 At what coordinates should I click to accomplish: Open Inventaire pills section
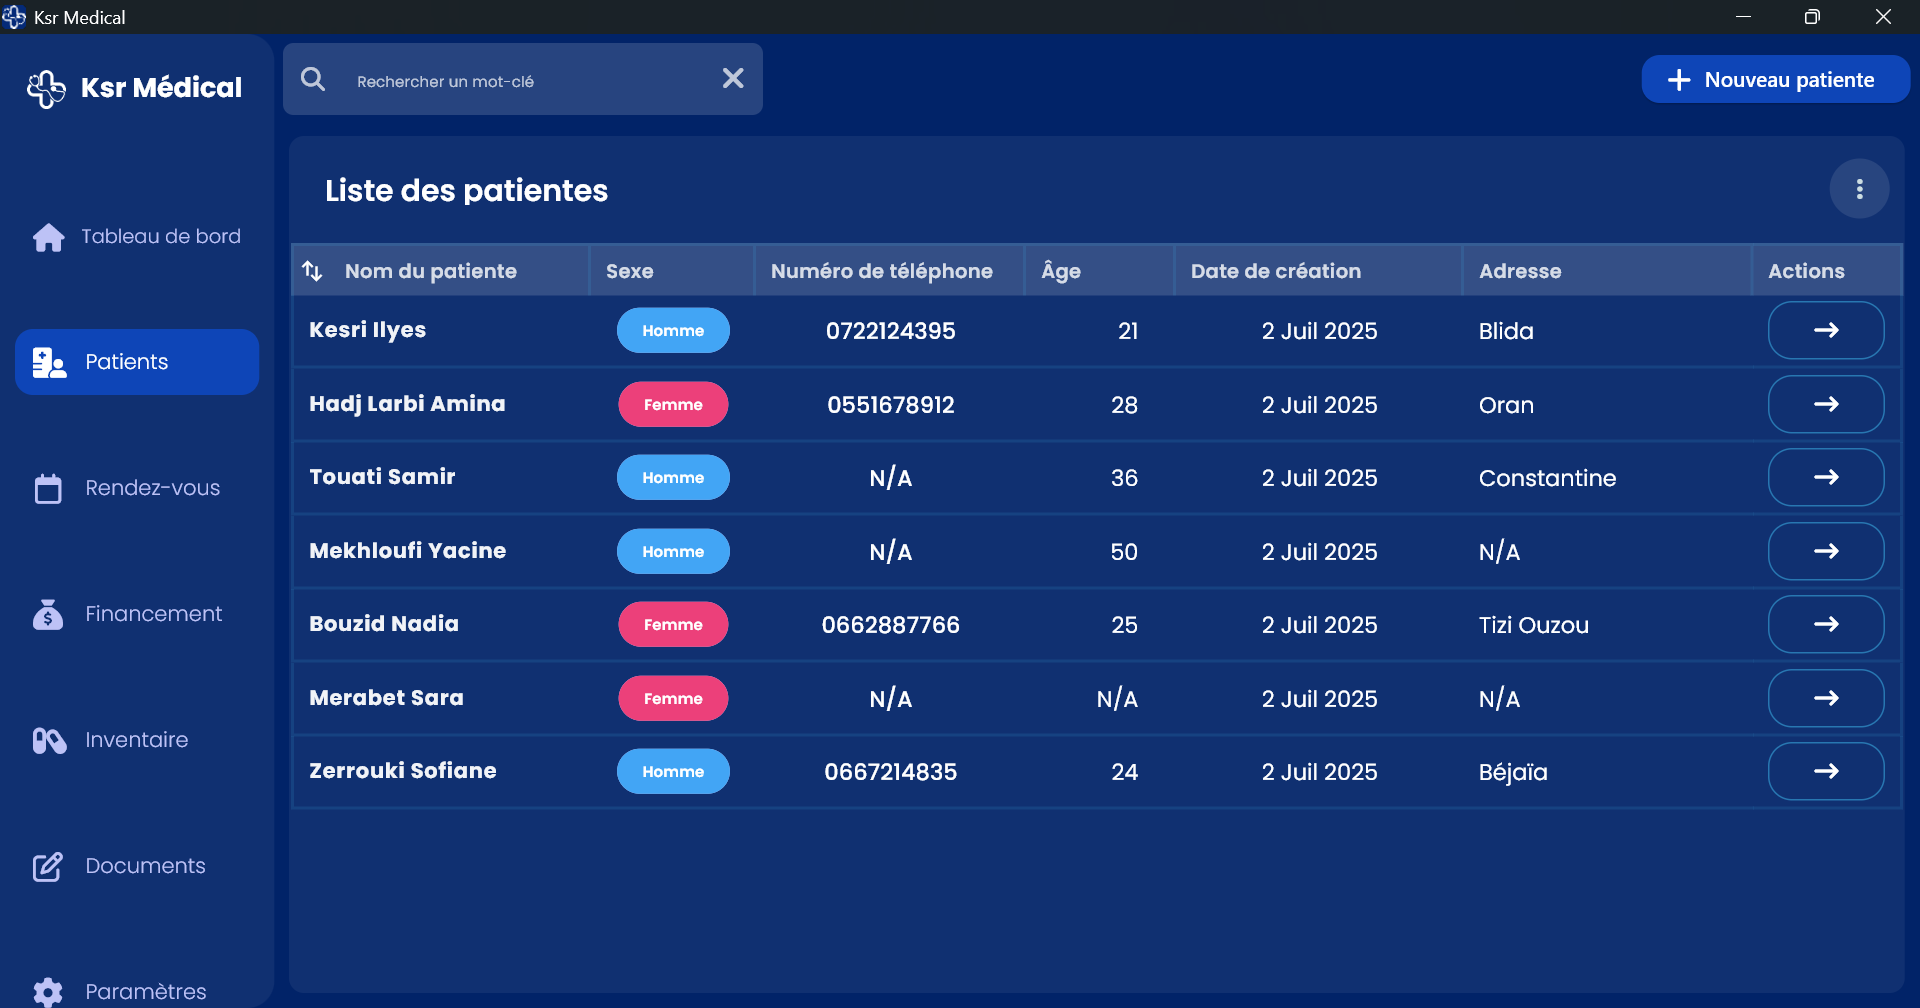tap(137, 740)
